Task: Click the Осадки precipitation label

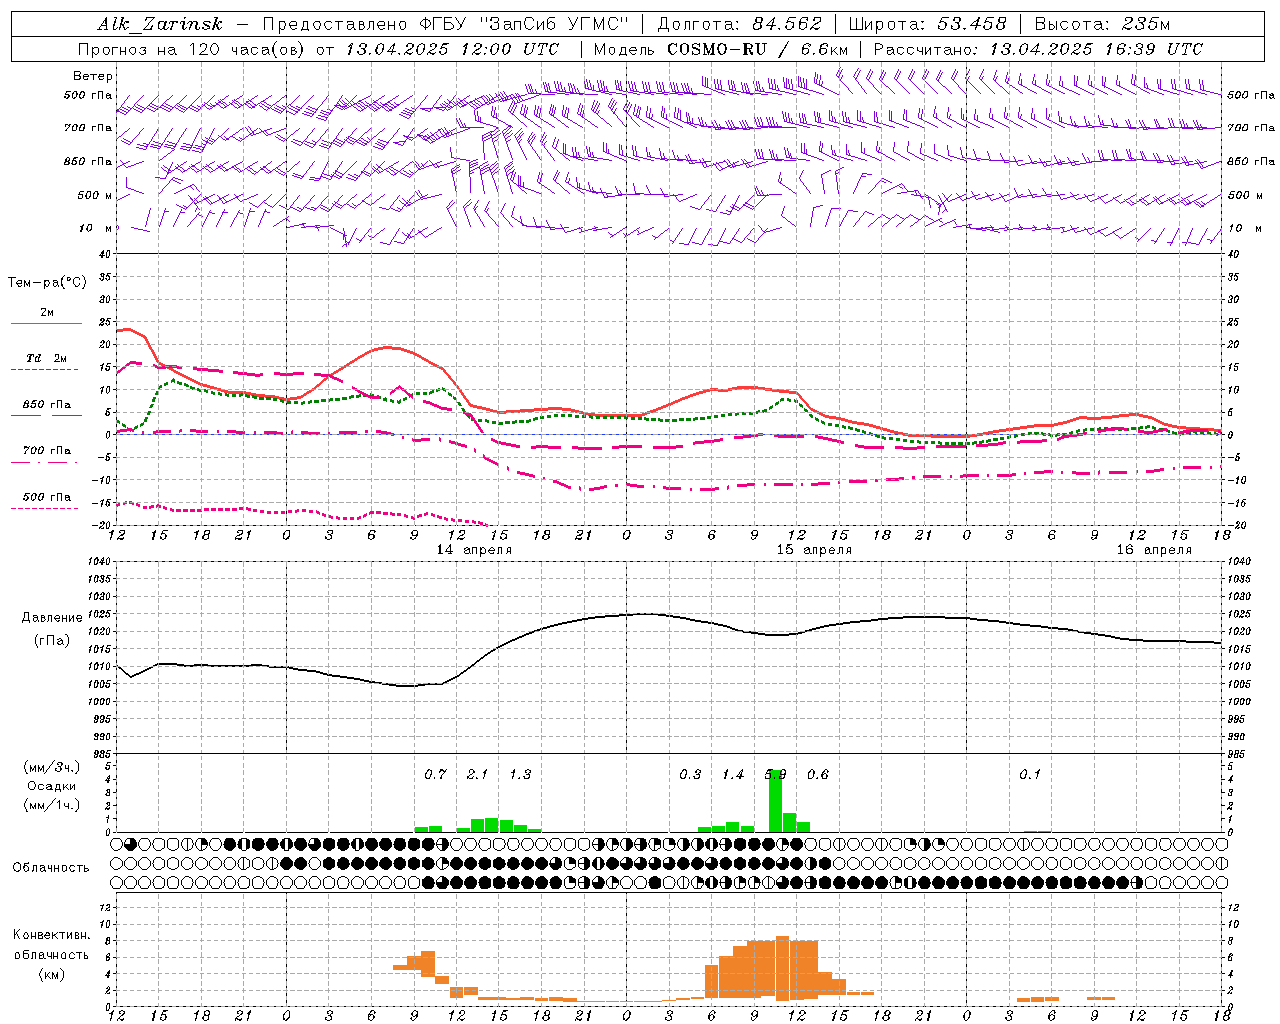Action: tap(51, 786)
